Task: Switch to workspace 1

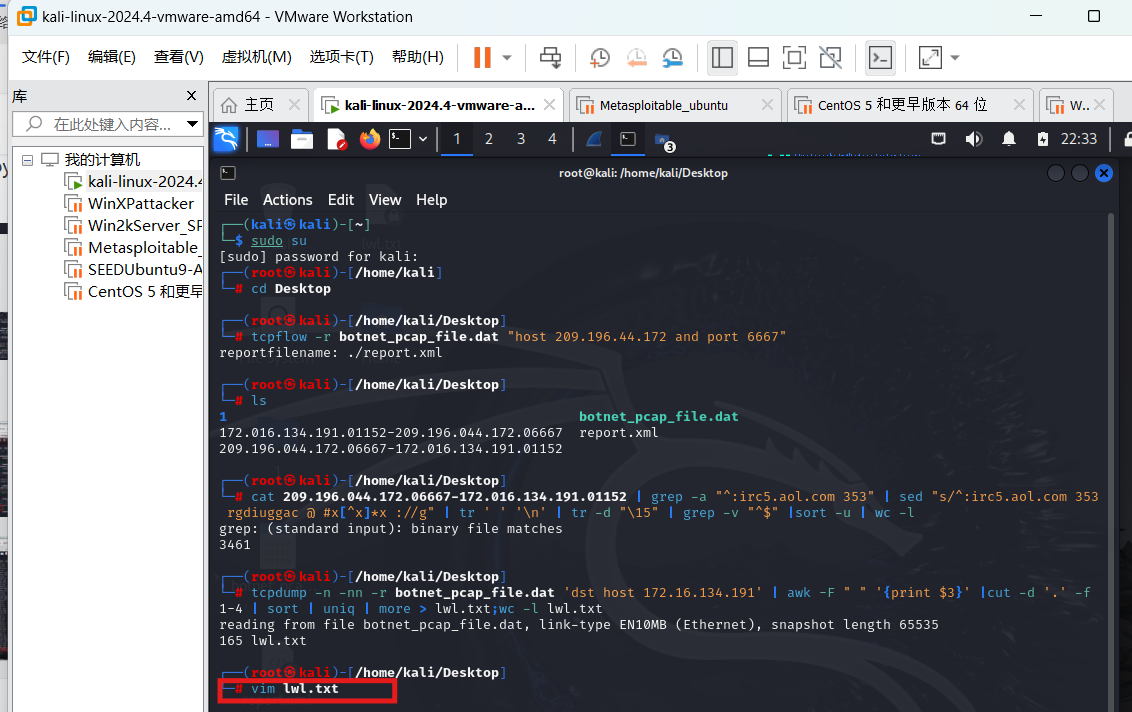Action: (456, 139)
